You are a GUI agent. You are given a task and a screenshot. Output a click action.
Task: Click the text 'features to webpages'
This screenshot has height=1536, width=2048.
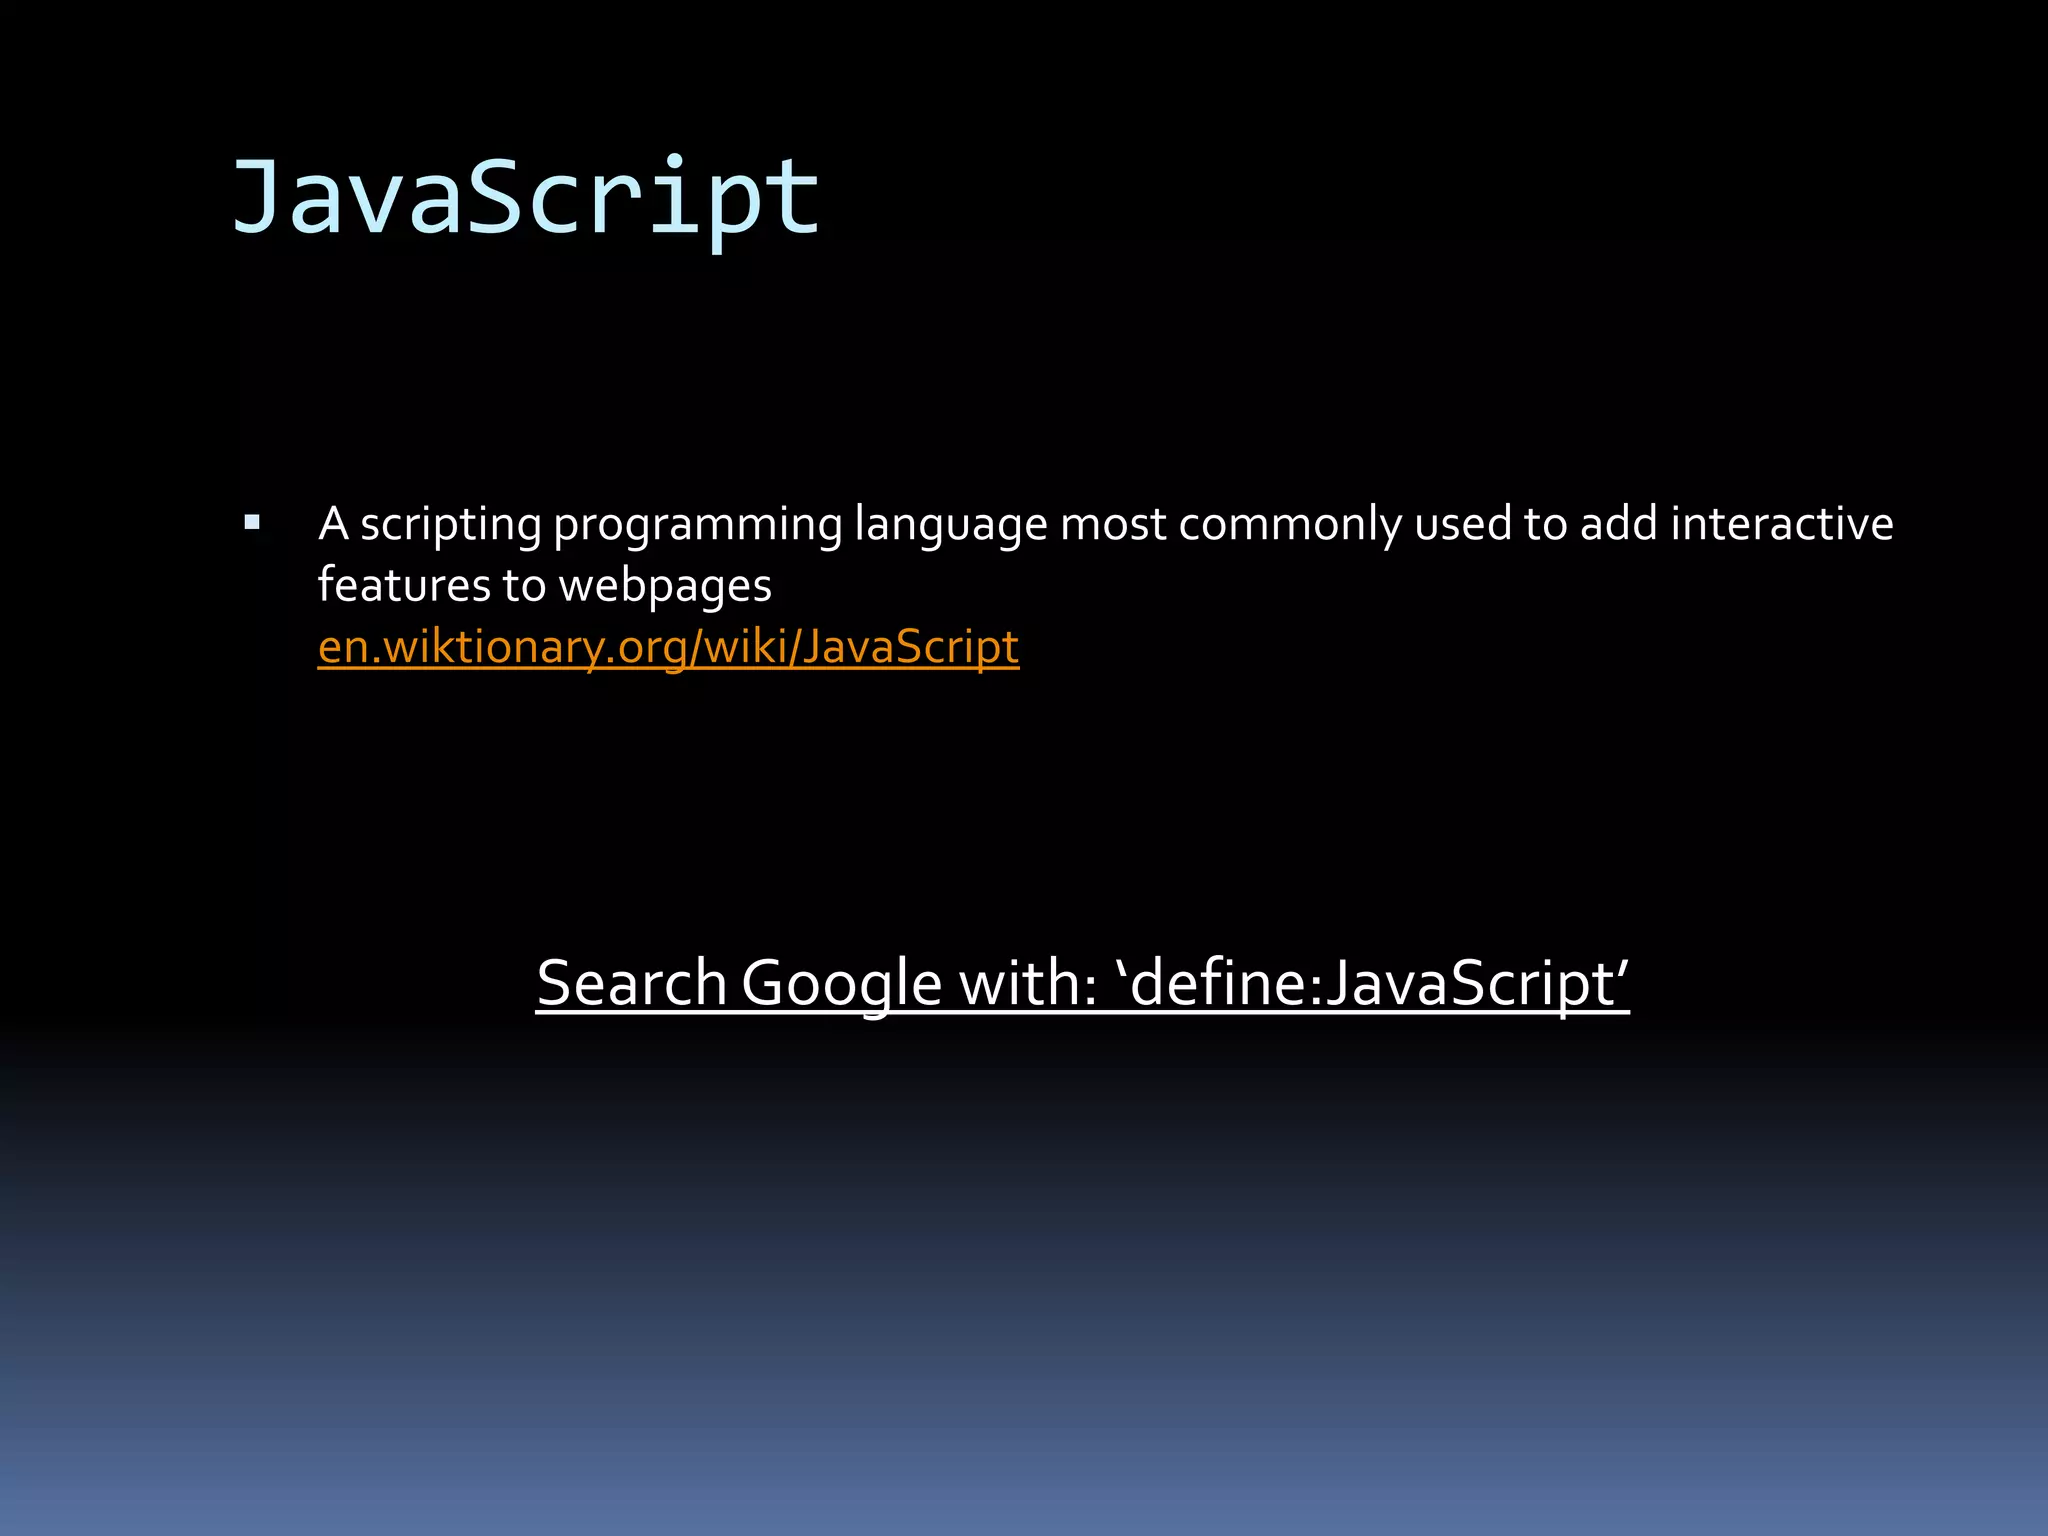[545, 586]
